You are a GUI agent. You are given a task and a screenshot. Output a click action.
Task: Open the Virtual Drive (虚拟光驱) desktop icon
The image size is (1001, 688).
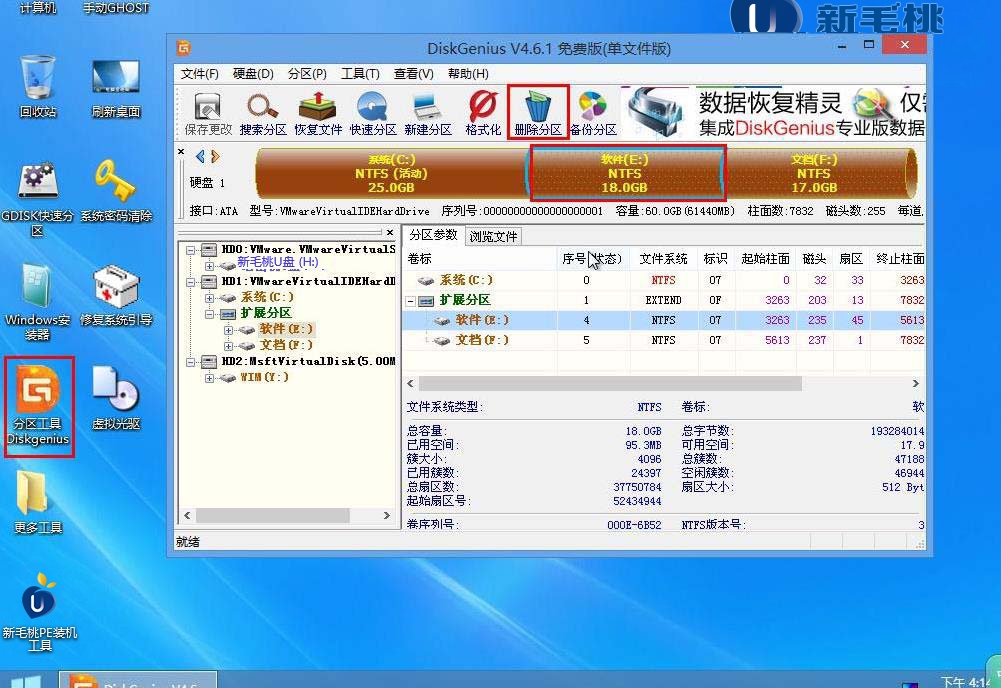coord(116,398)
